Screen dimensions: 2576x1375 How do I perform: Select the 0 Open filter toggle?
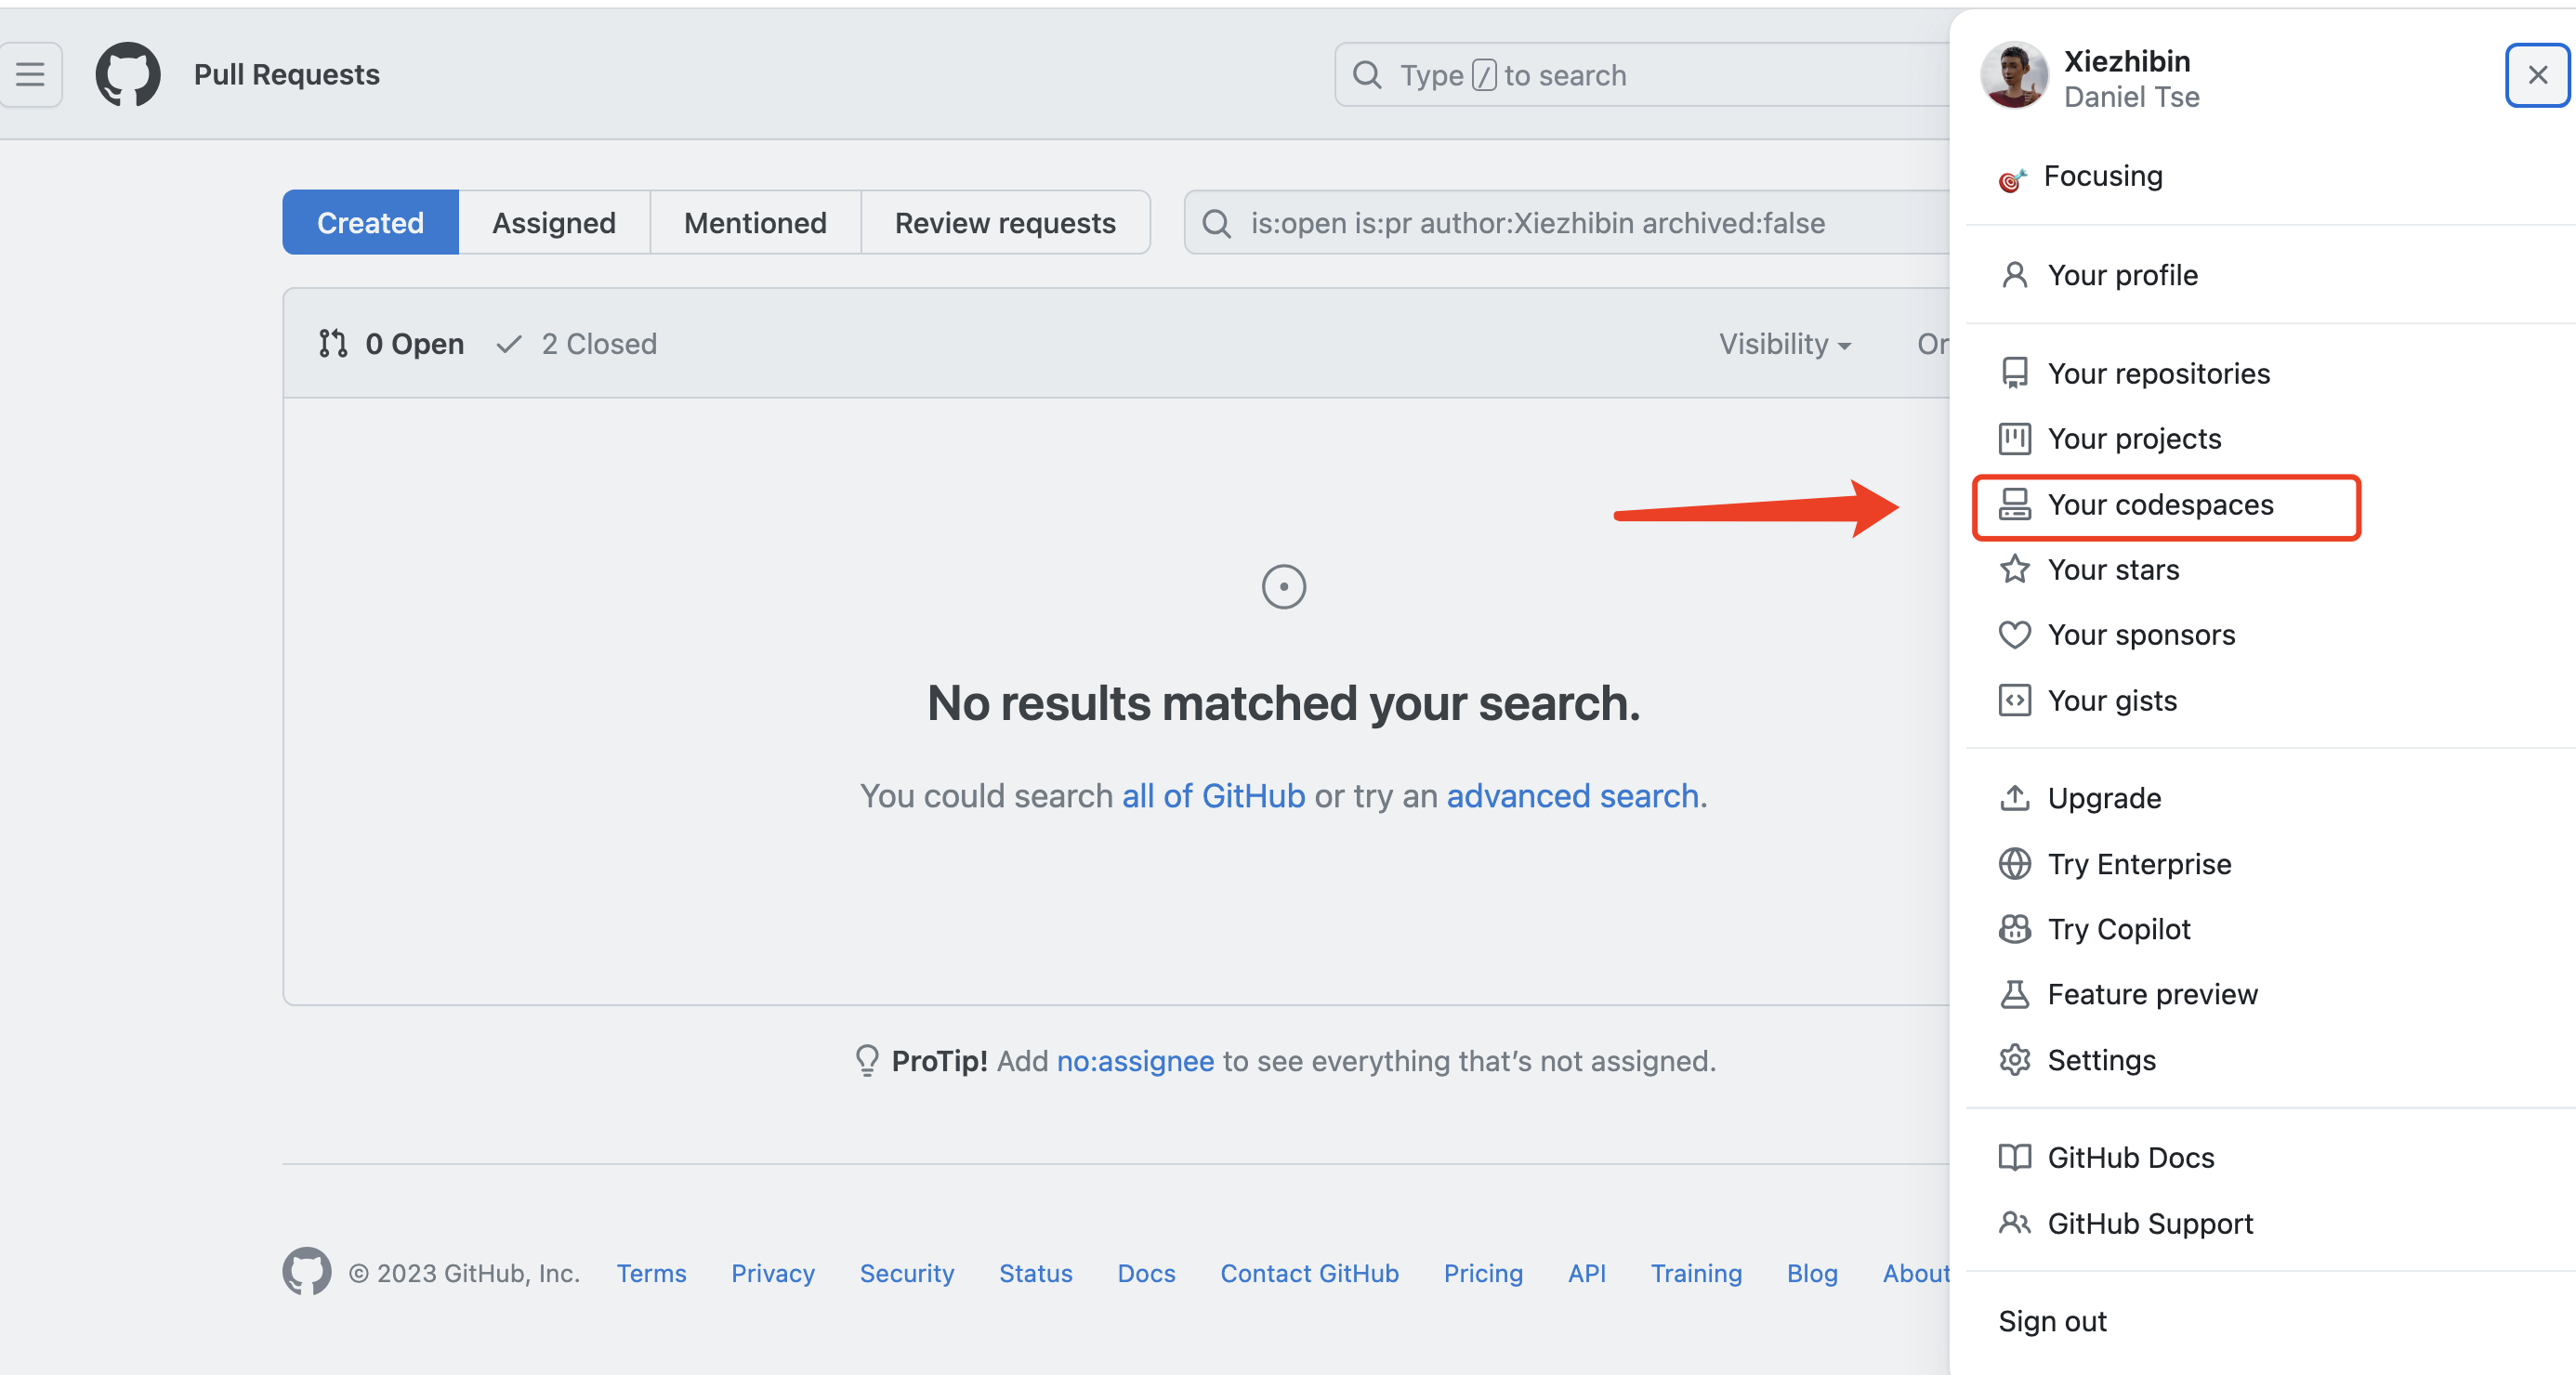(x=390, y=343)
